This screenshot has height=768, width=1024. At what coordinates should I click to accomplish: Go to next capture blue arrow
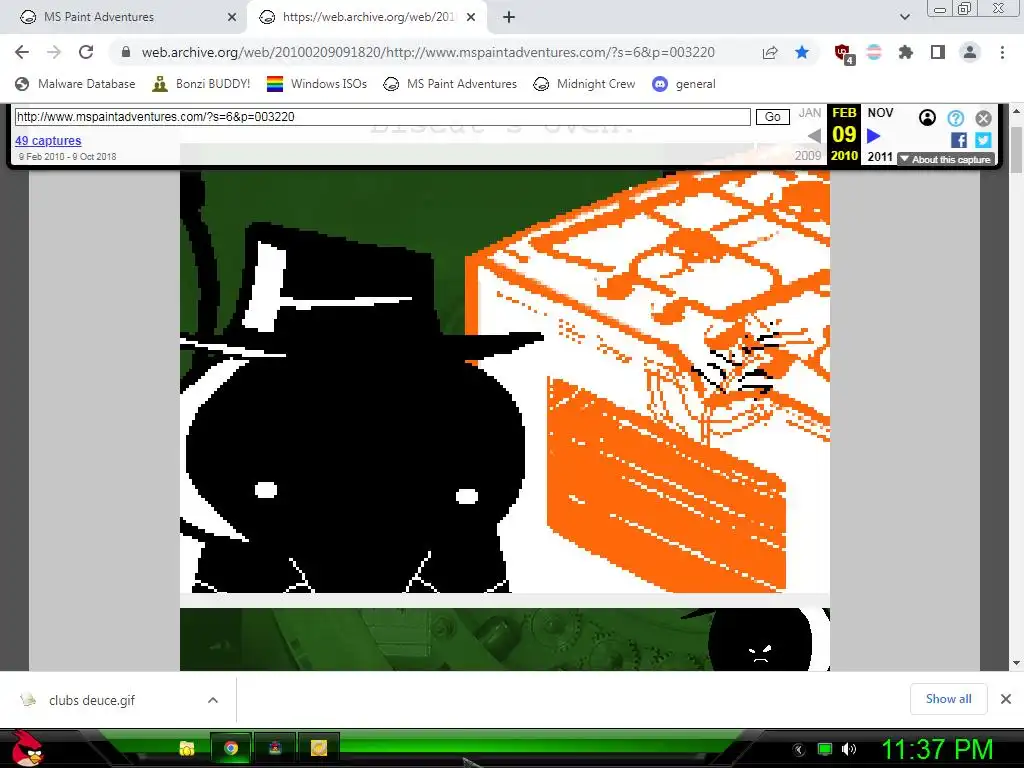[873, 136]
